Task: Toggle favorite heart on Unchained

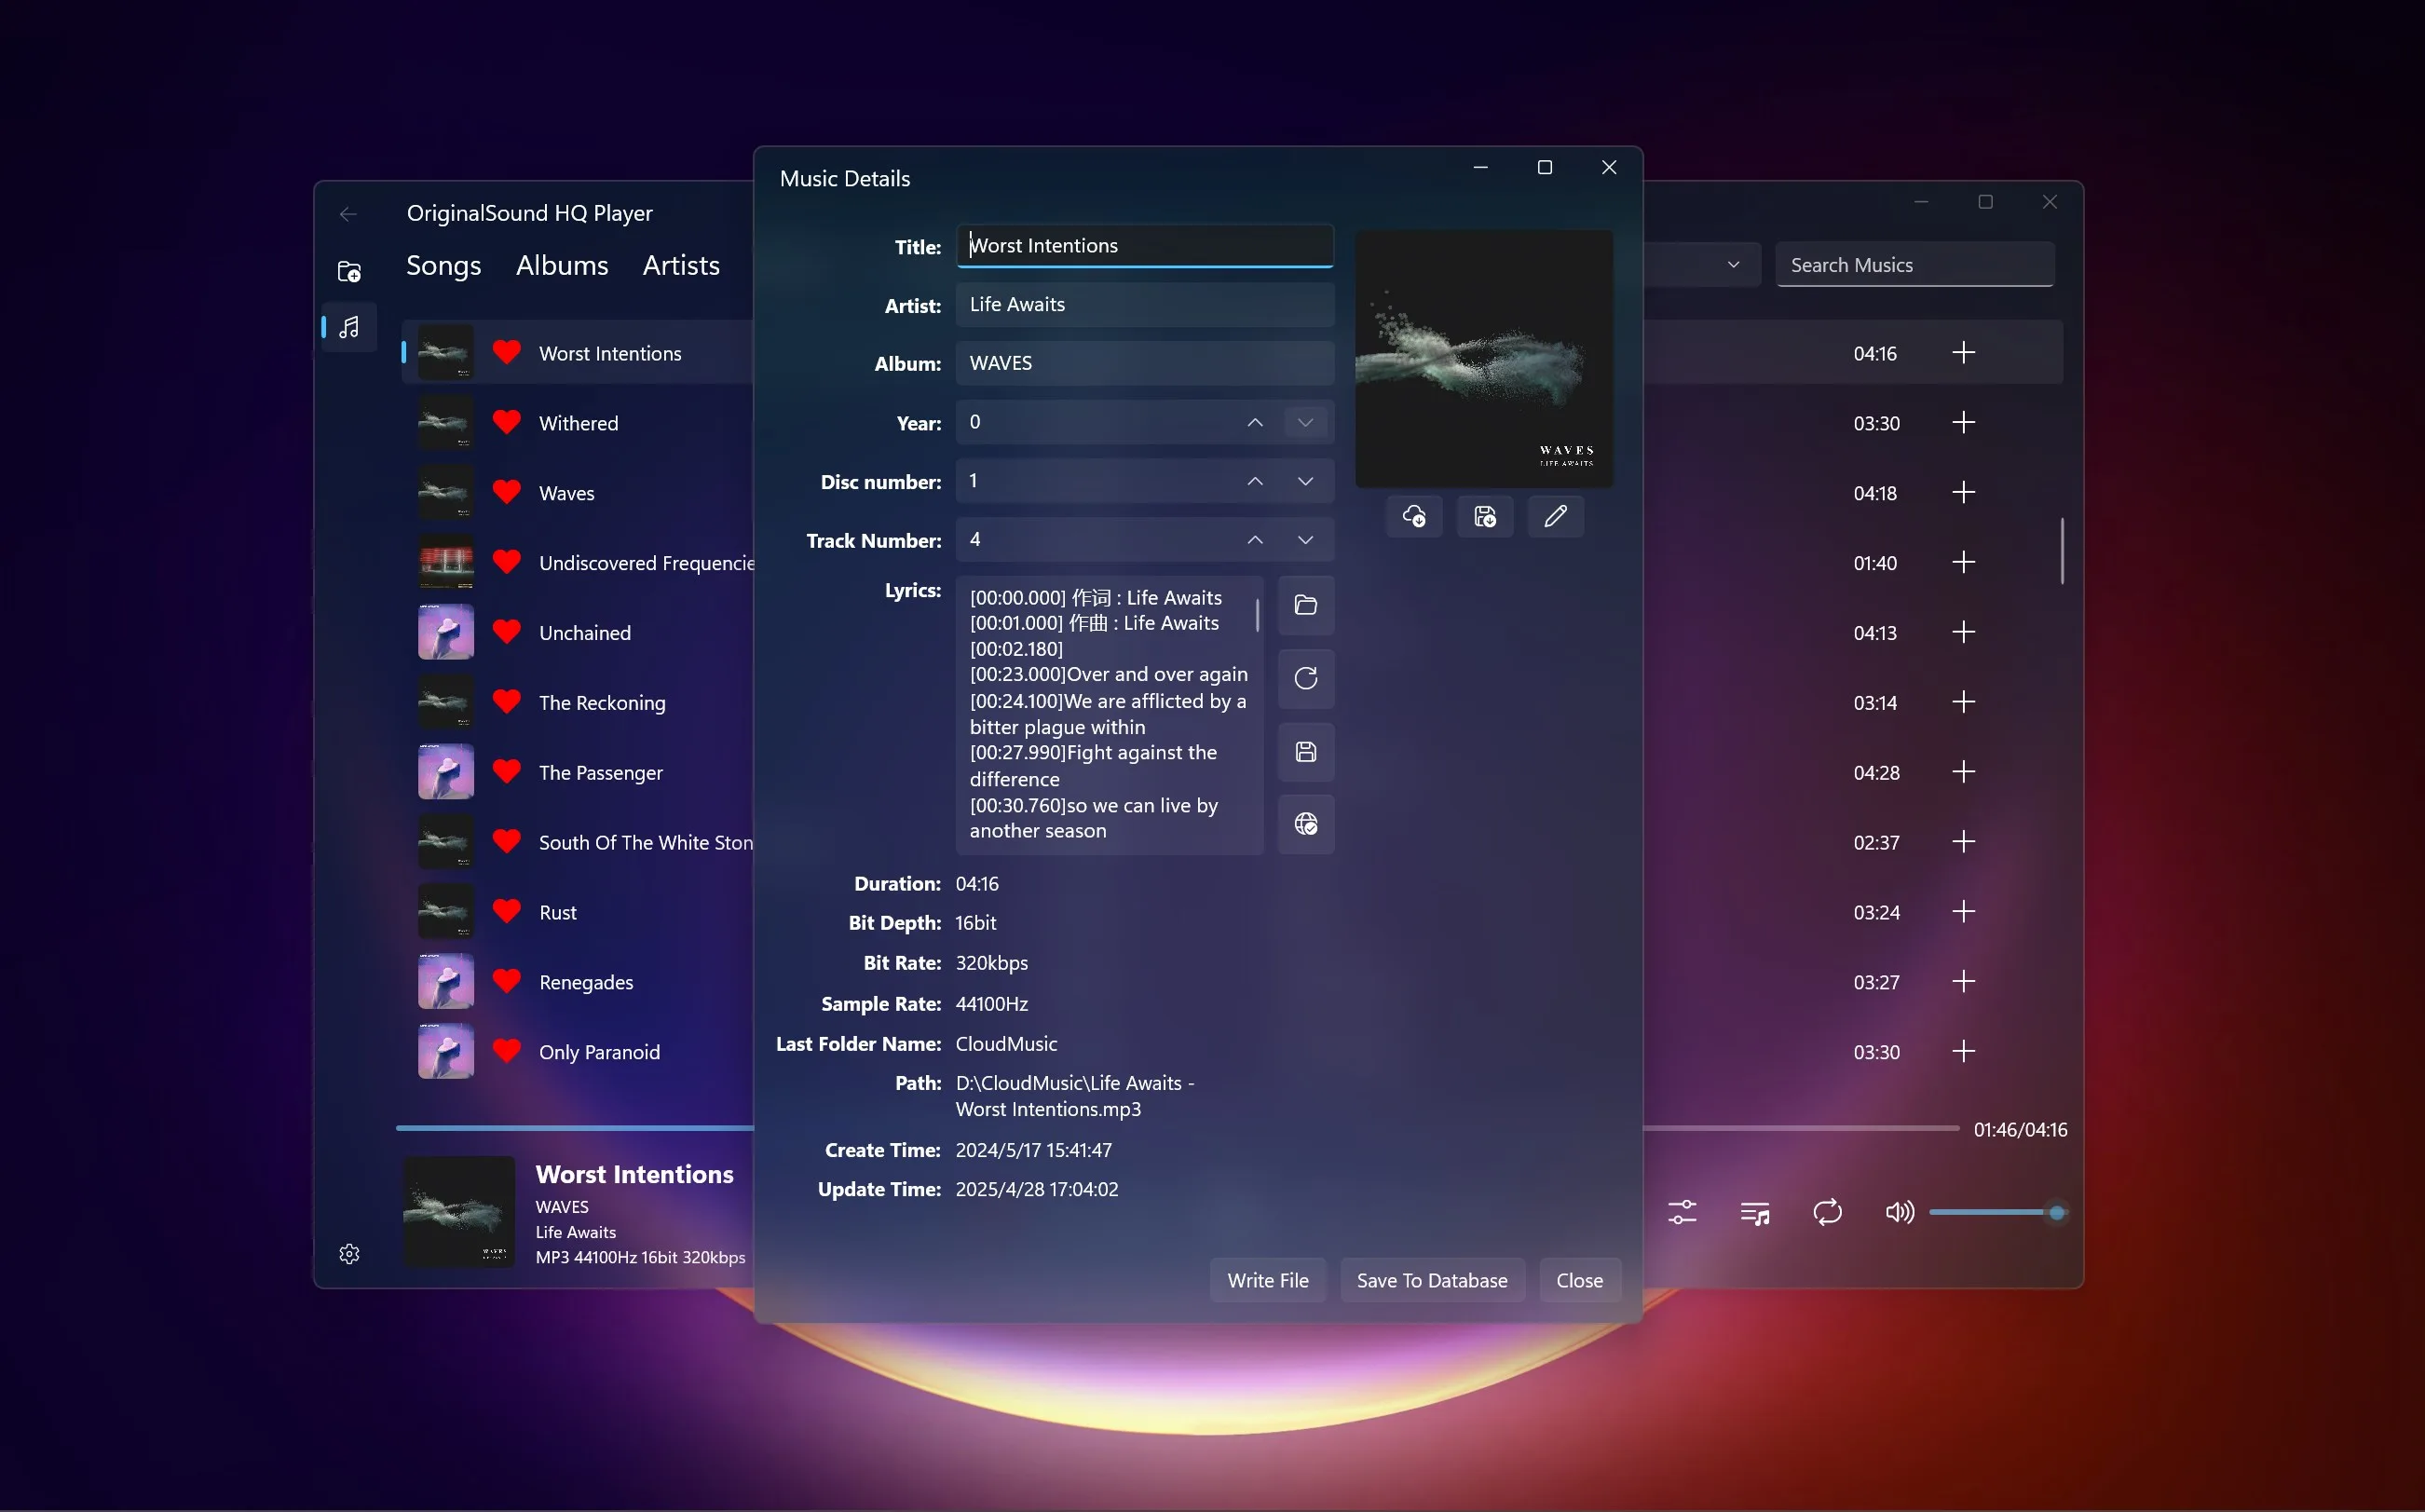Action: [507, 632]
